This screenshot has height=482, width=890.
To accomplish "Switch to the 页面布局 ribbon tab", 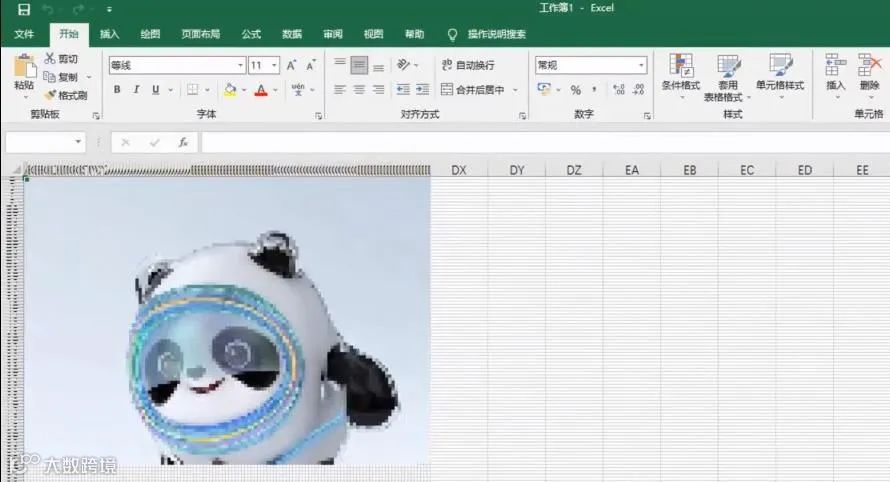I will 200,34.
